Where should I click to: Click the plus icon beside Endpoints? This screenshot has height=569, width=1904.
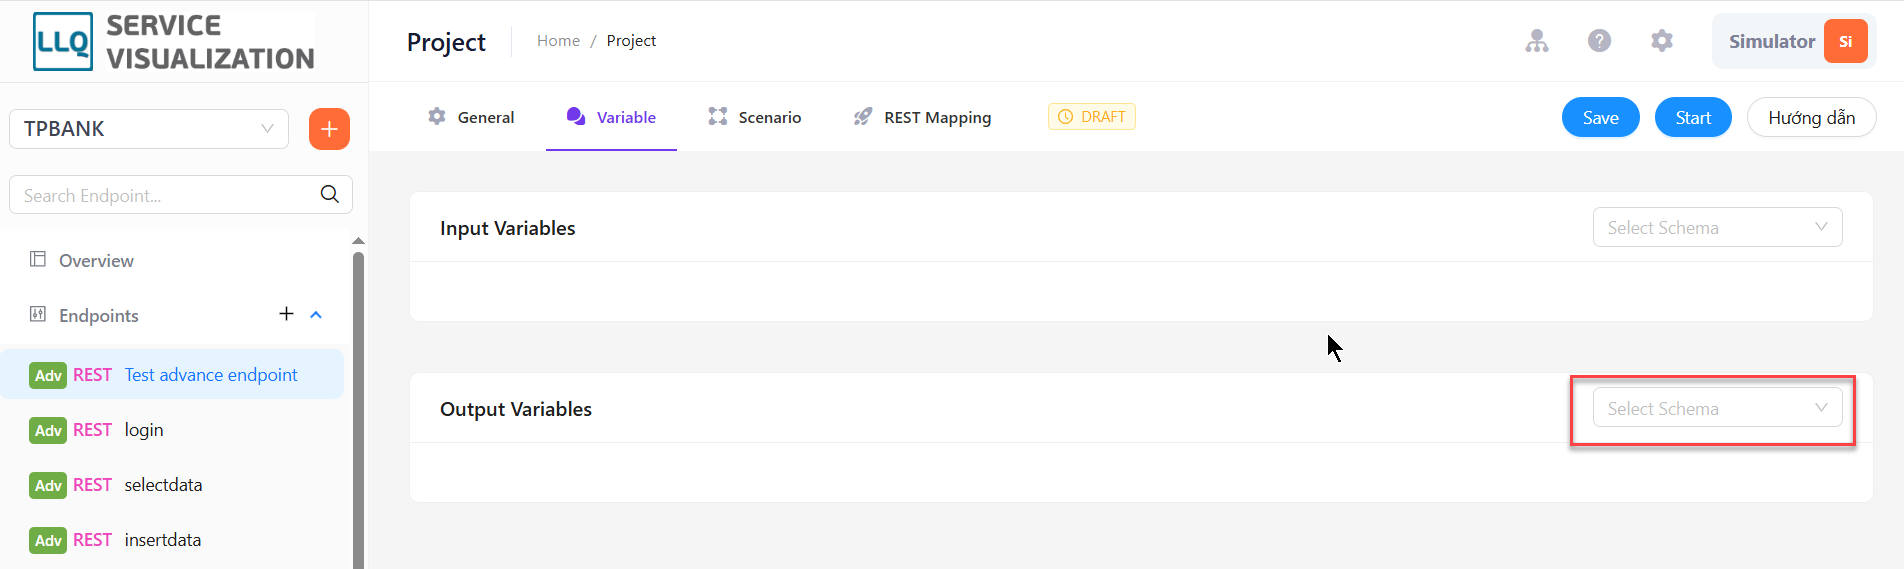tap(286, 314)
